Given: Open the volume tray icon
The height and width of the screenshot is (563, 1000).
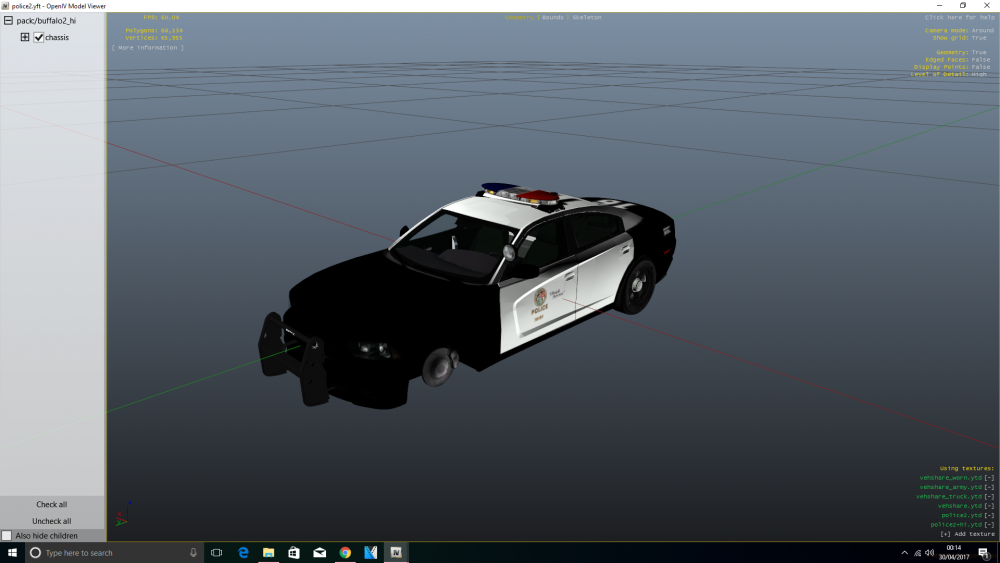Looking at the screenshot, I should 929,553.
